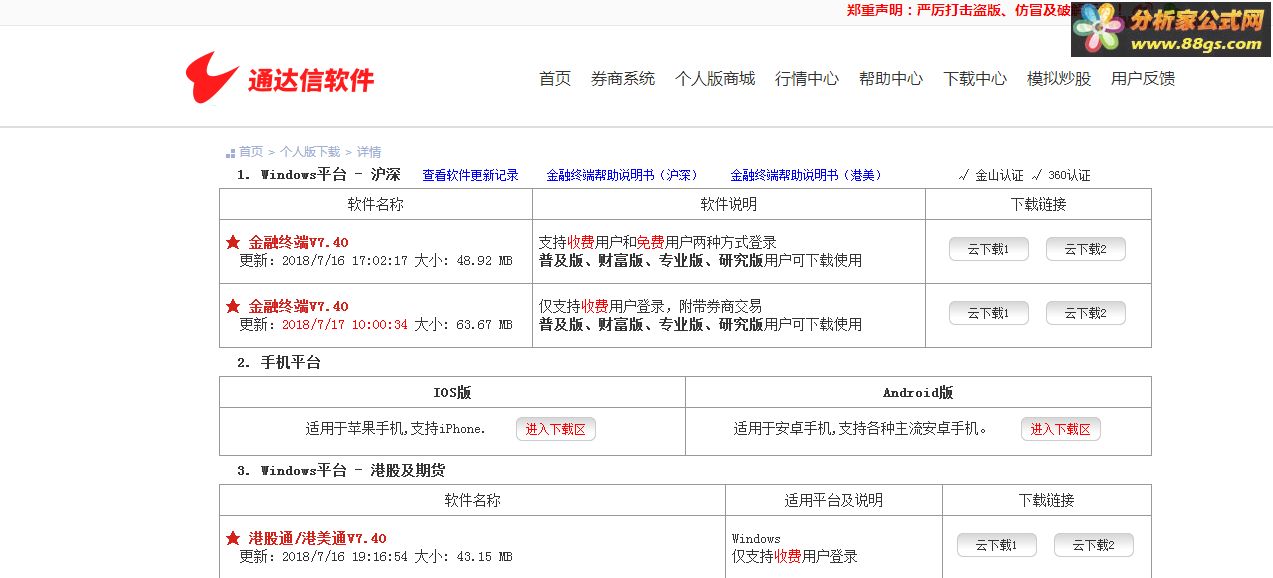Click 首页 in the breadcrumb
This screenshot has width=1273, height=578.
tap(251, 152)
